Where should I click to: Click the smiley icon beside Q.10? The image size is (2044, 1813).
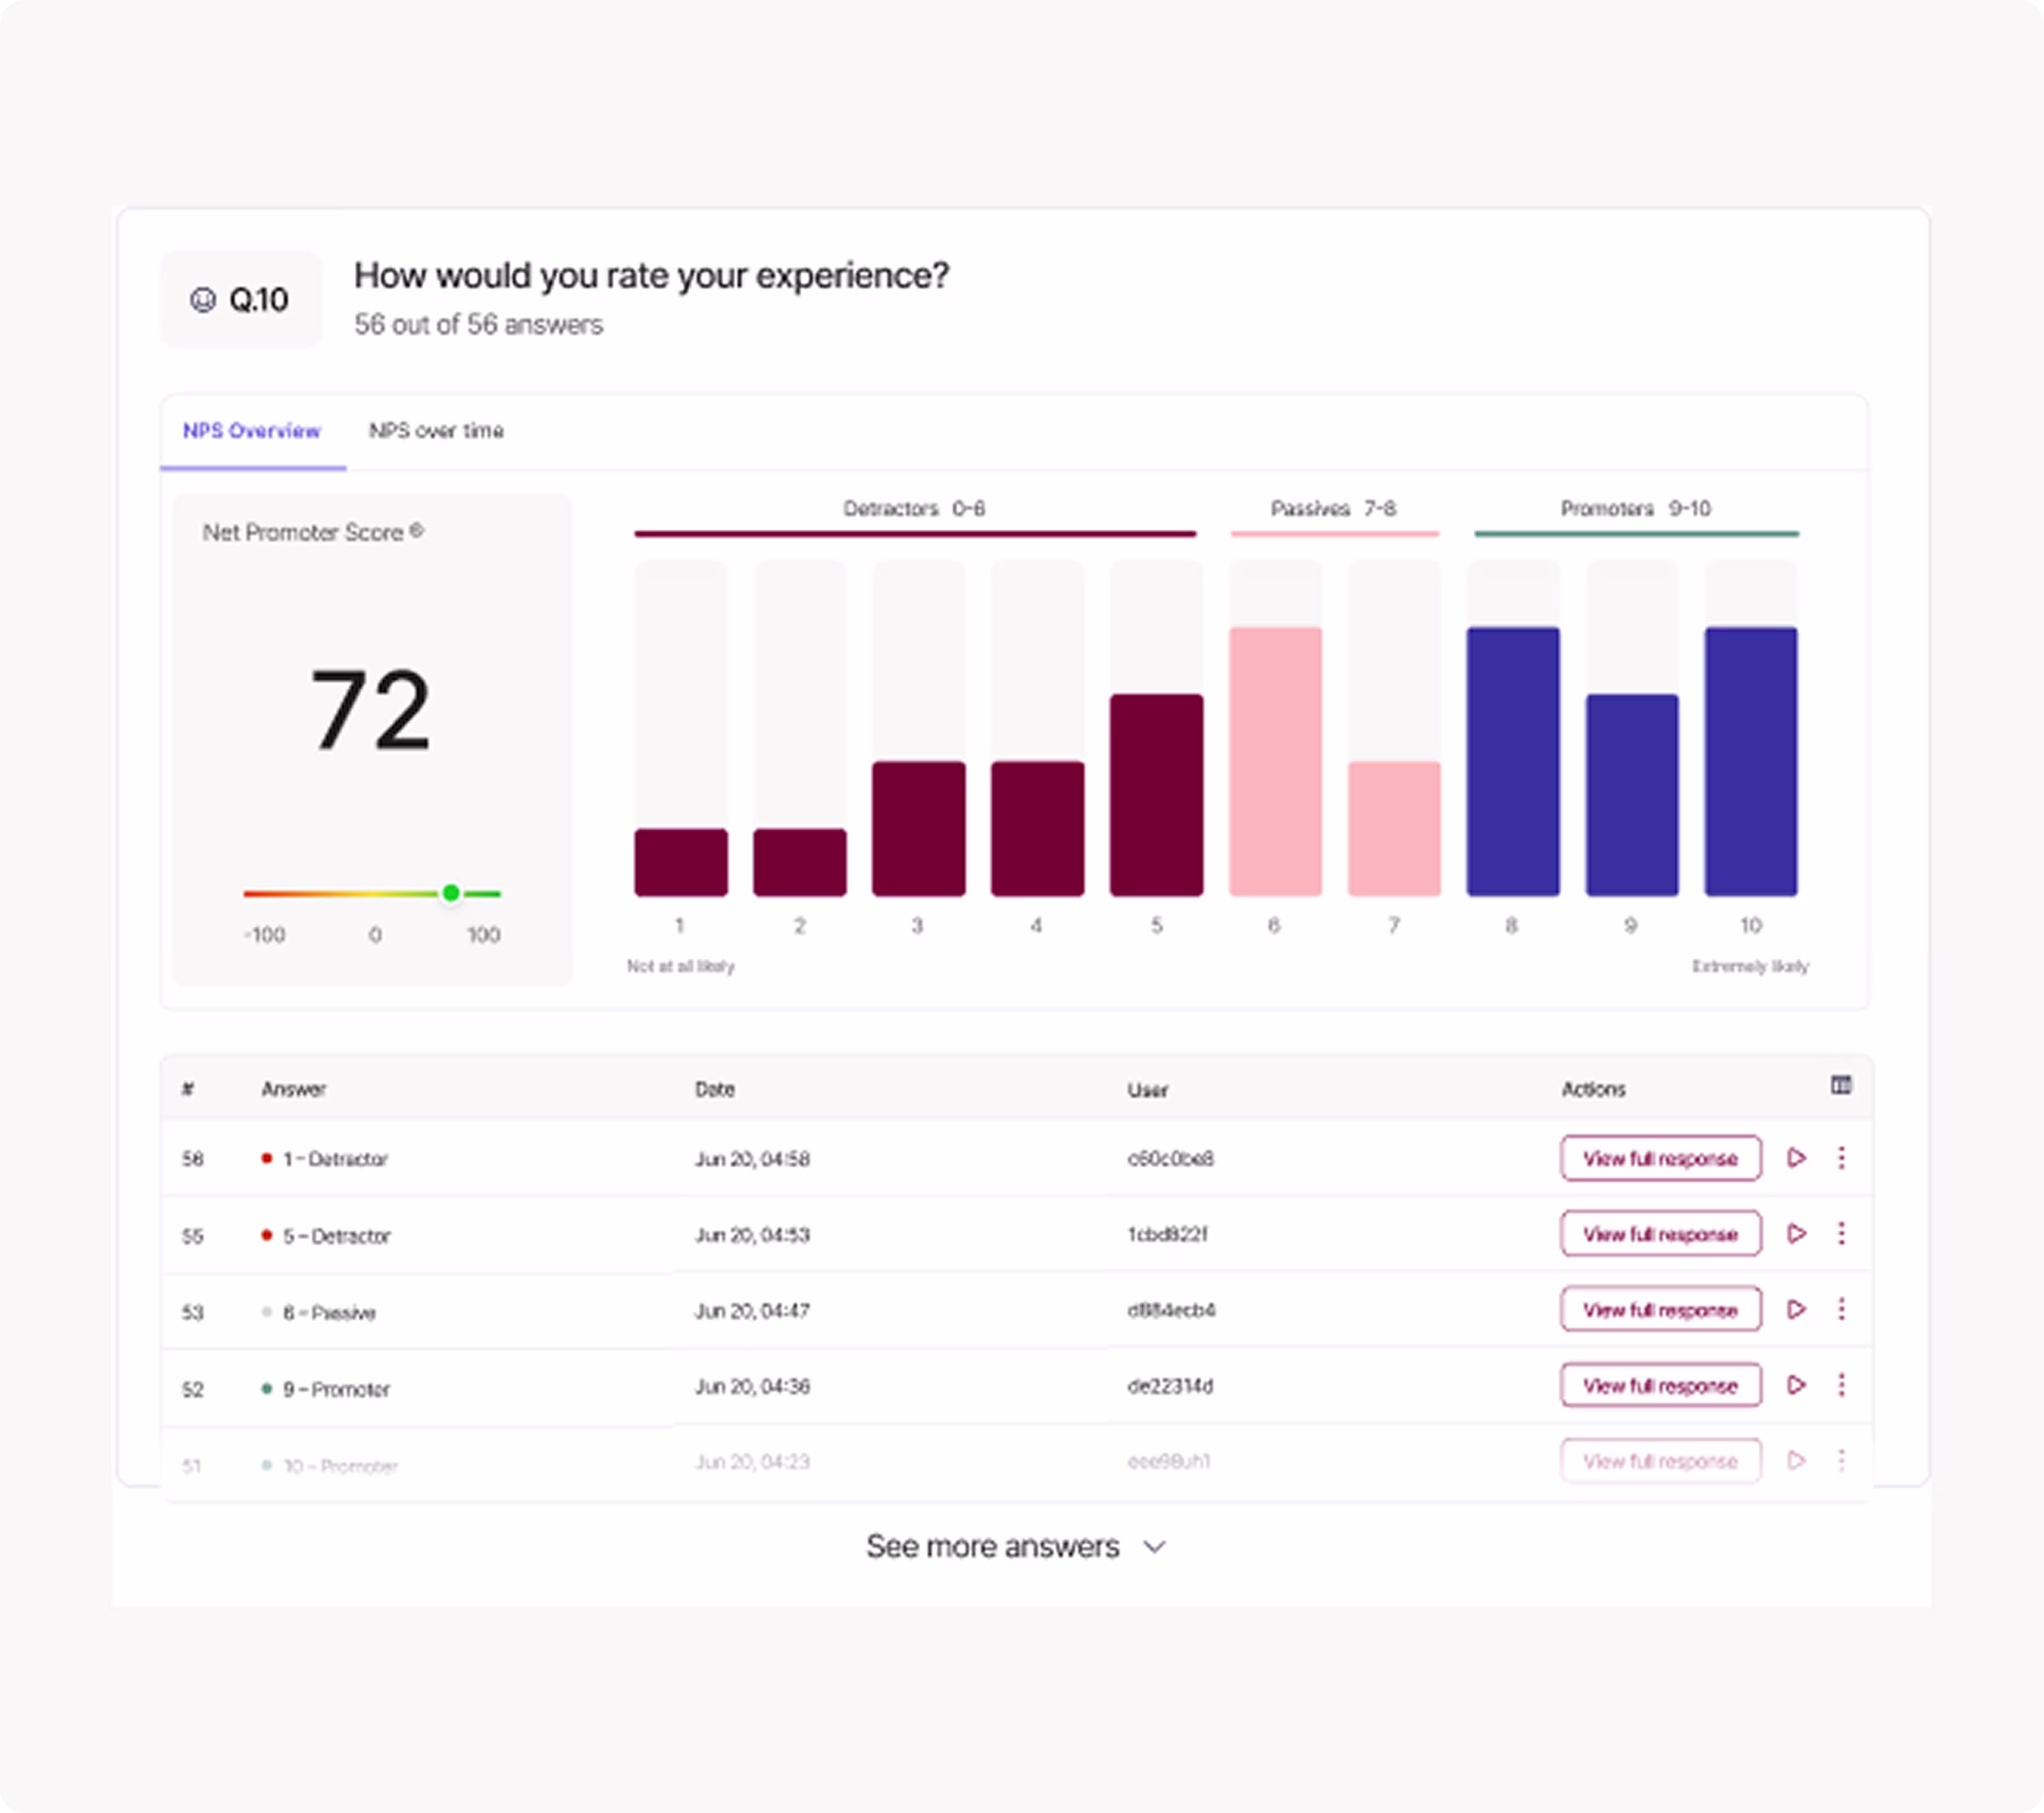coord(203,299)
